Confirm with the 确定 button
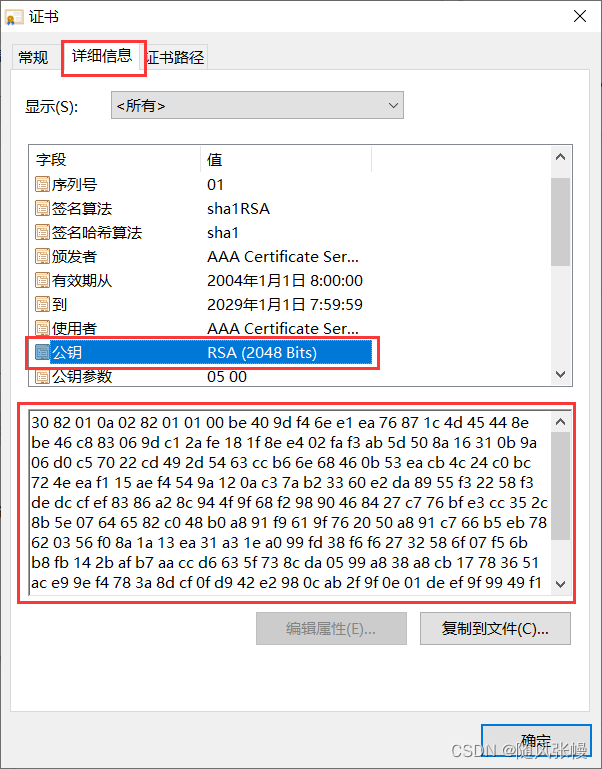The width and height of the screenshot is (602, 769). pos(536,742)
